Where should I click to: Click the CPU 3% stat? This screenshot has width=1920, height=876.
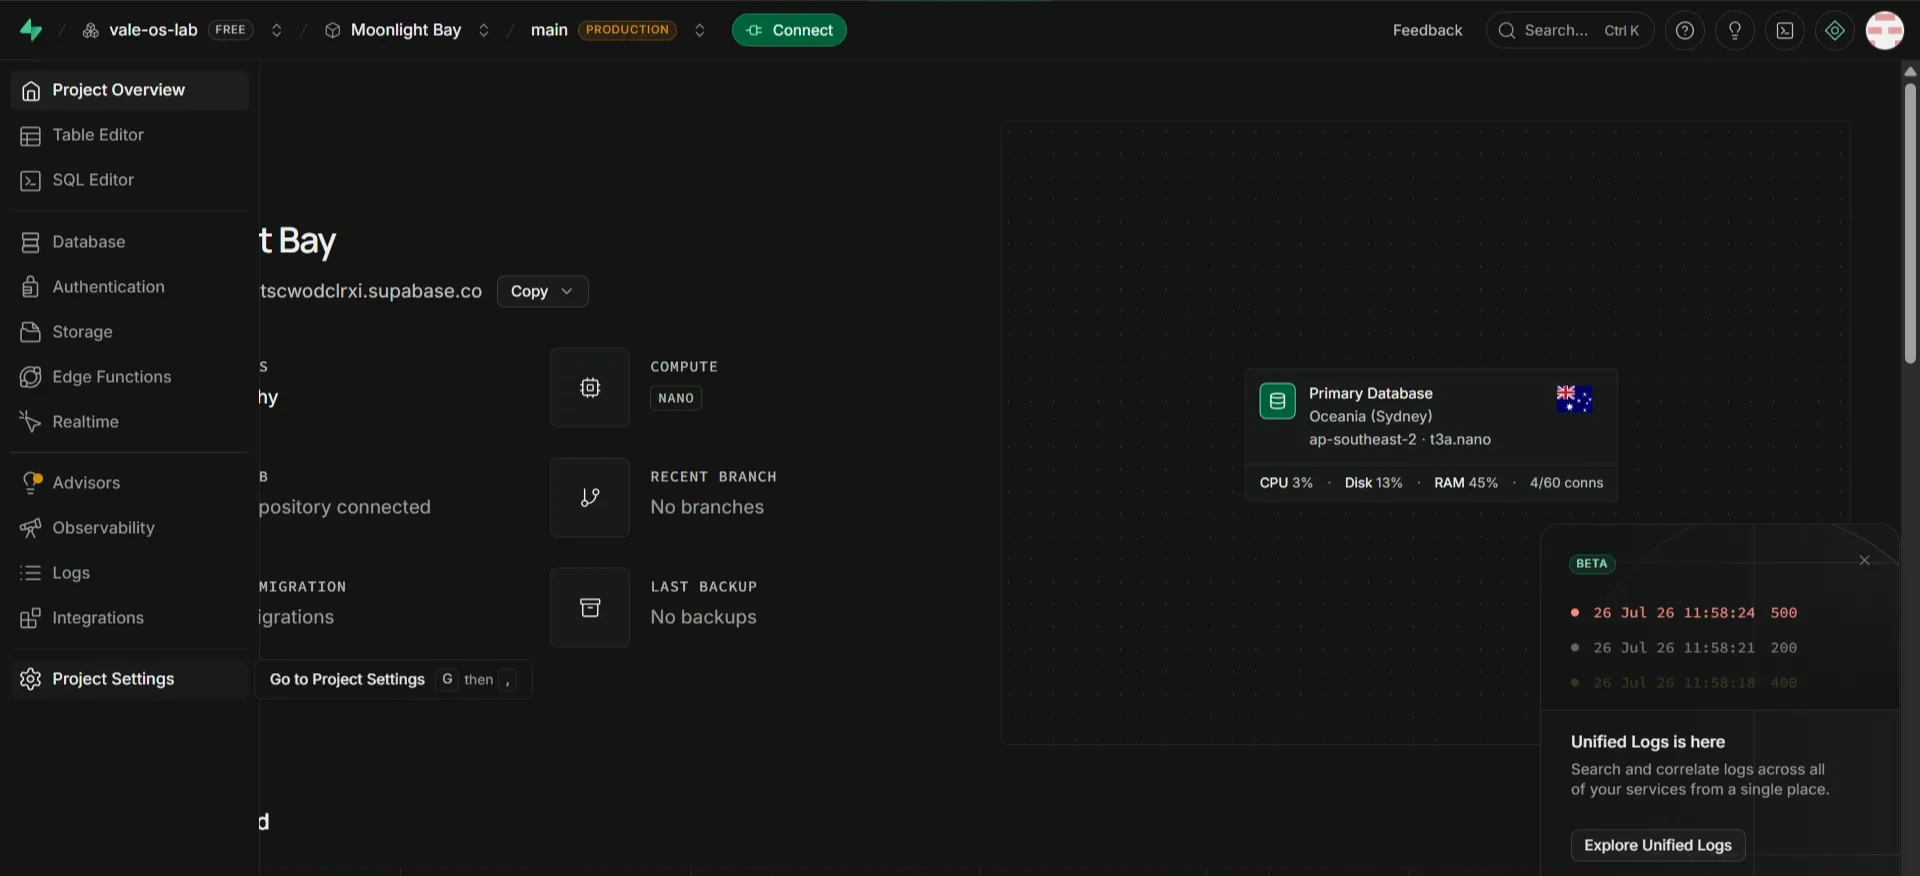click(x=1286, y=483)
